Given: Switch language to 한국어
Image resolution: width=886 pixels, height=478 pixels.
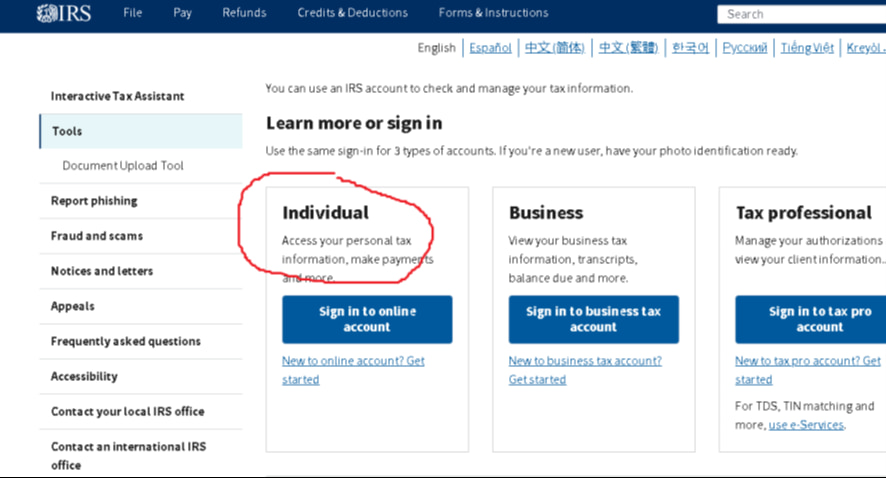Looking at the screenshot, I should click(x=690, y=48).
